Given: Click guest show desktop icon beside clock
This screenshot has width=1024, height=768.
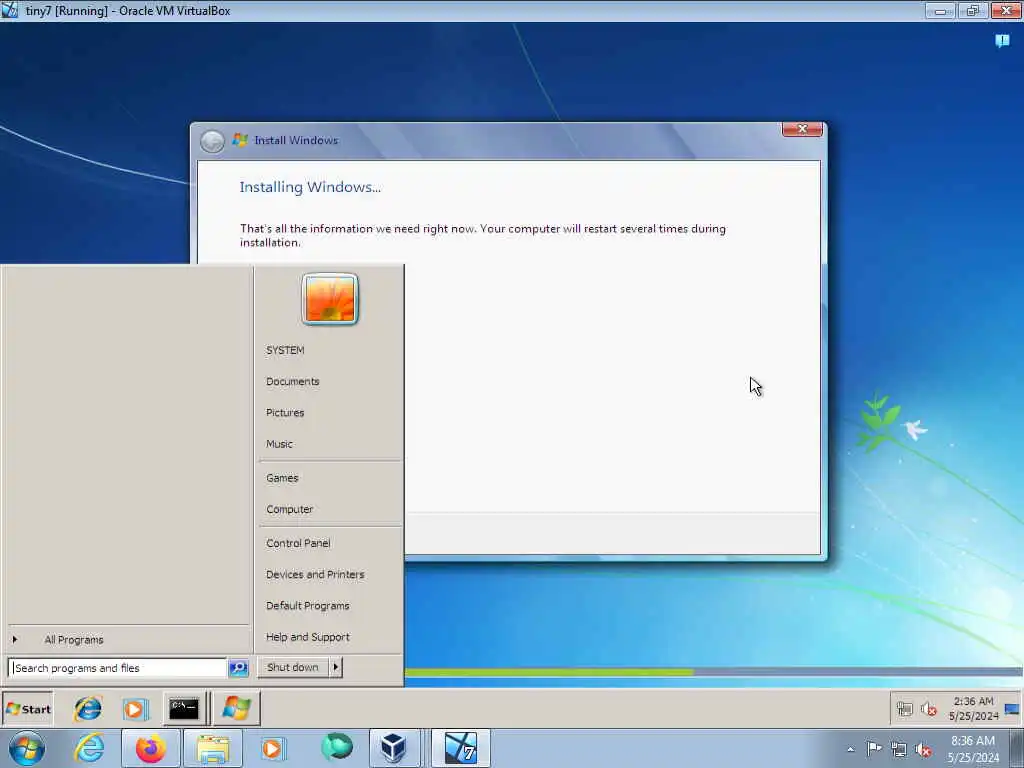Looking at the screenshot, I should coord(1012,709).
